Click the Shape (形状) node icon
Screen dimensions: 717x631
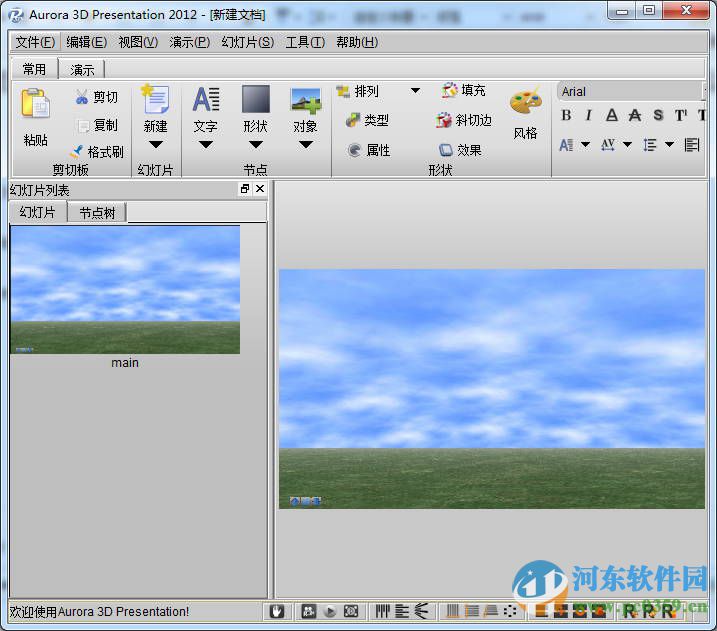click(256, 99)
